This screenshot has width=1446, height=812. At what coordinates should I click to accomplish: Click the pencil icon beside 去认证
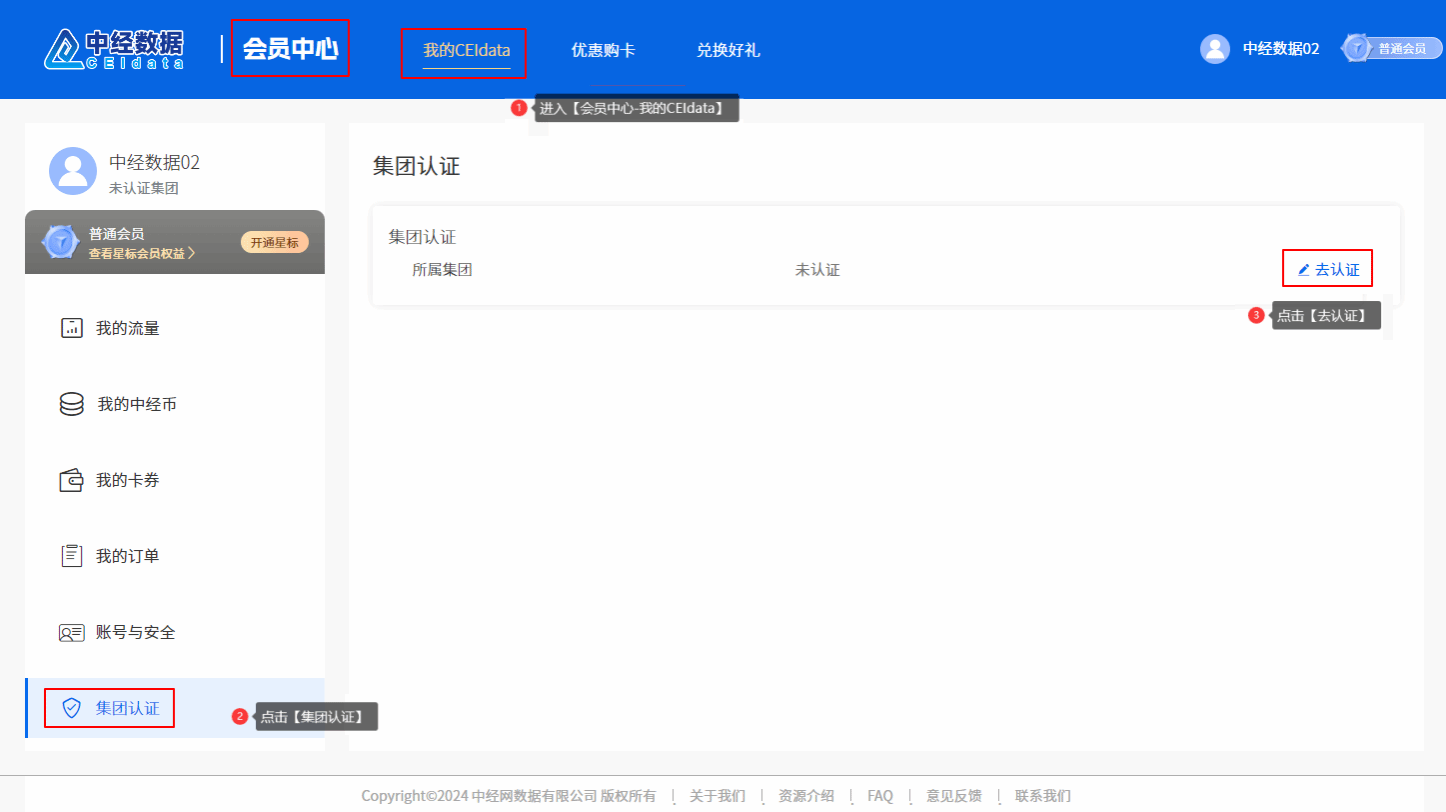click(1303, 270)
